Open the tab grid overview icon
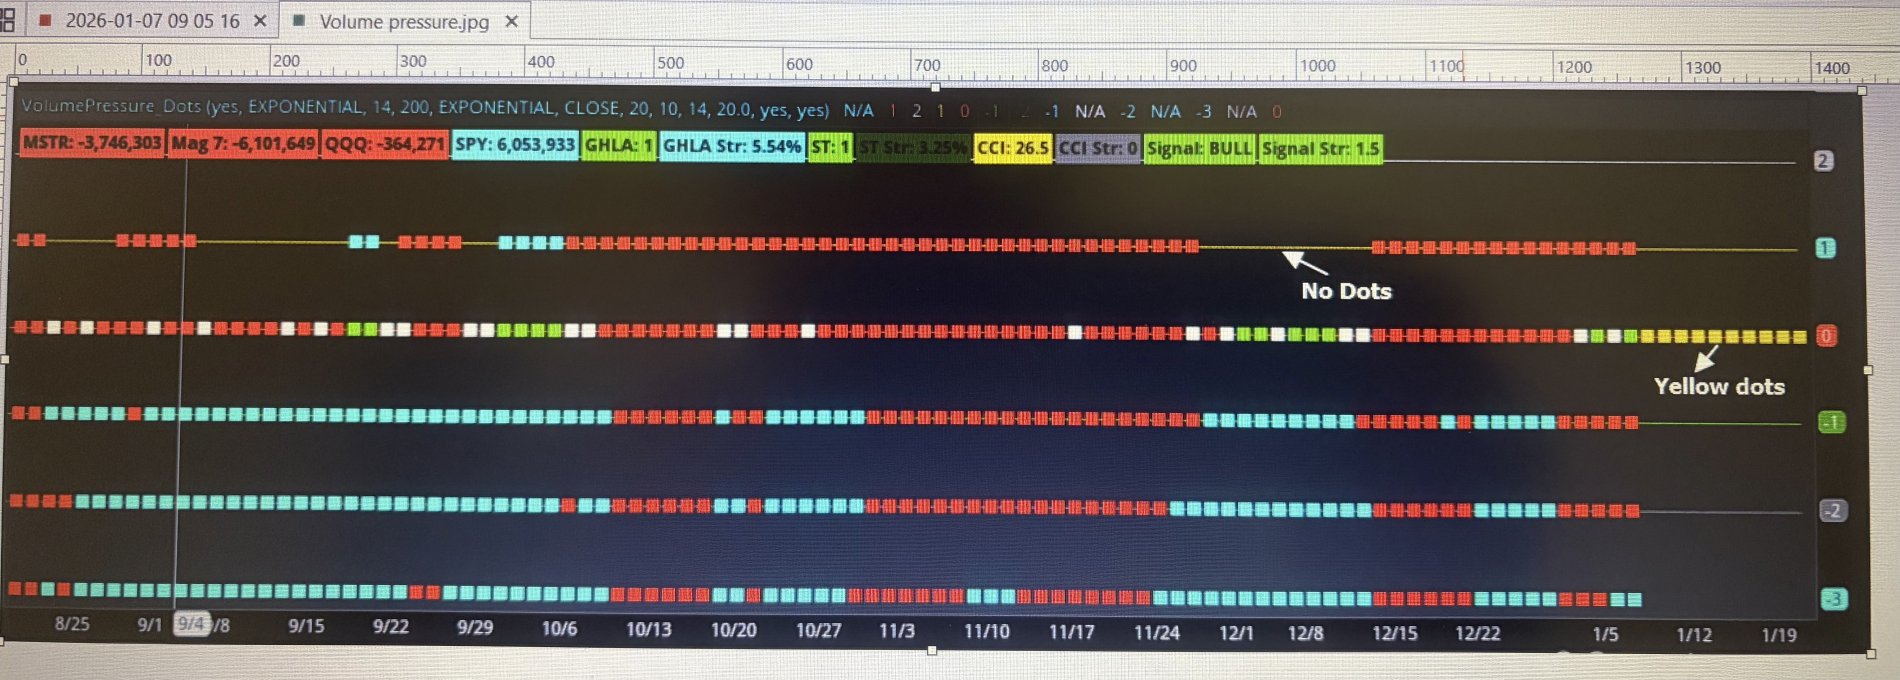This screenshot has width=1900, height=680. click(7, 19)
